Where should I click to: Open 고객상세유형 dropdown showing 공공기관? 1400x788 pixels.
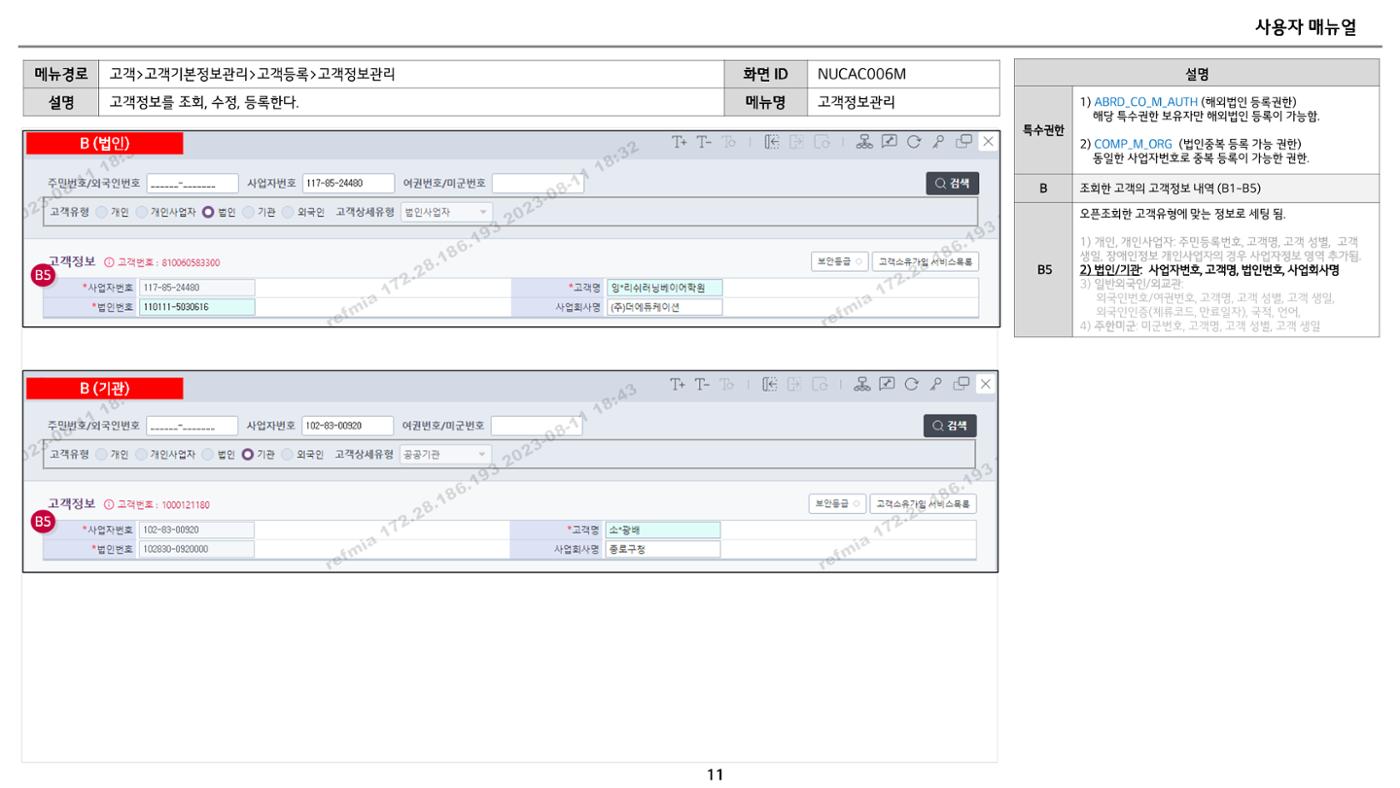coord(445,454)
